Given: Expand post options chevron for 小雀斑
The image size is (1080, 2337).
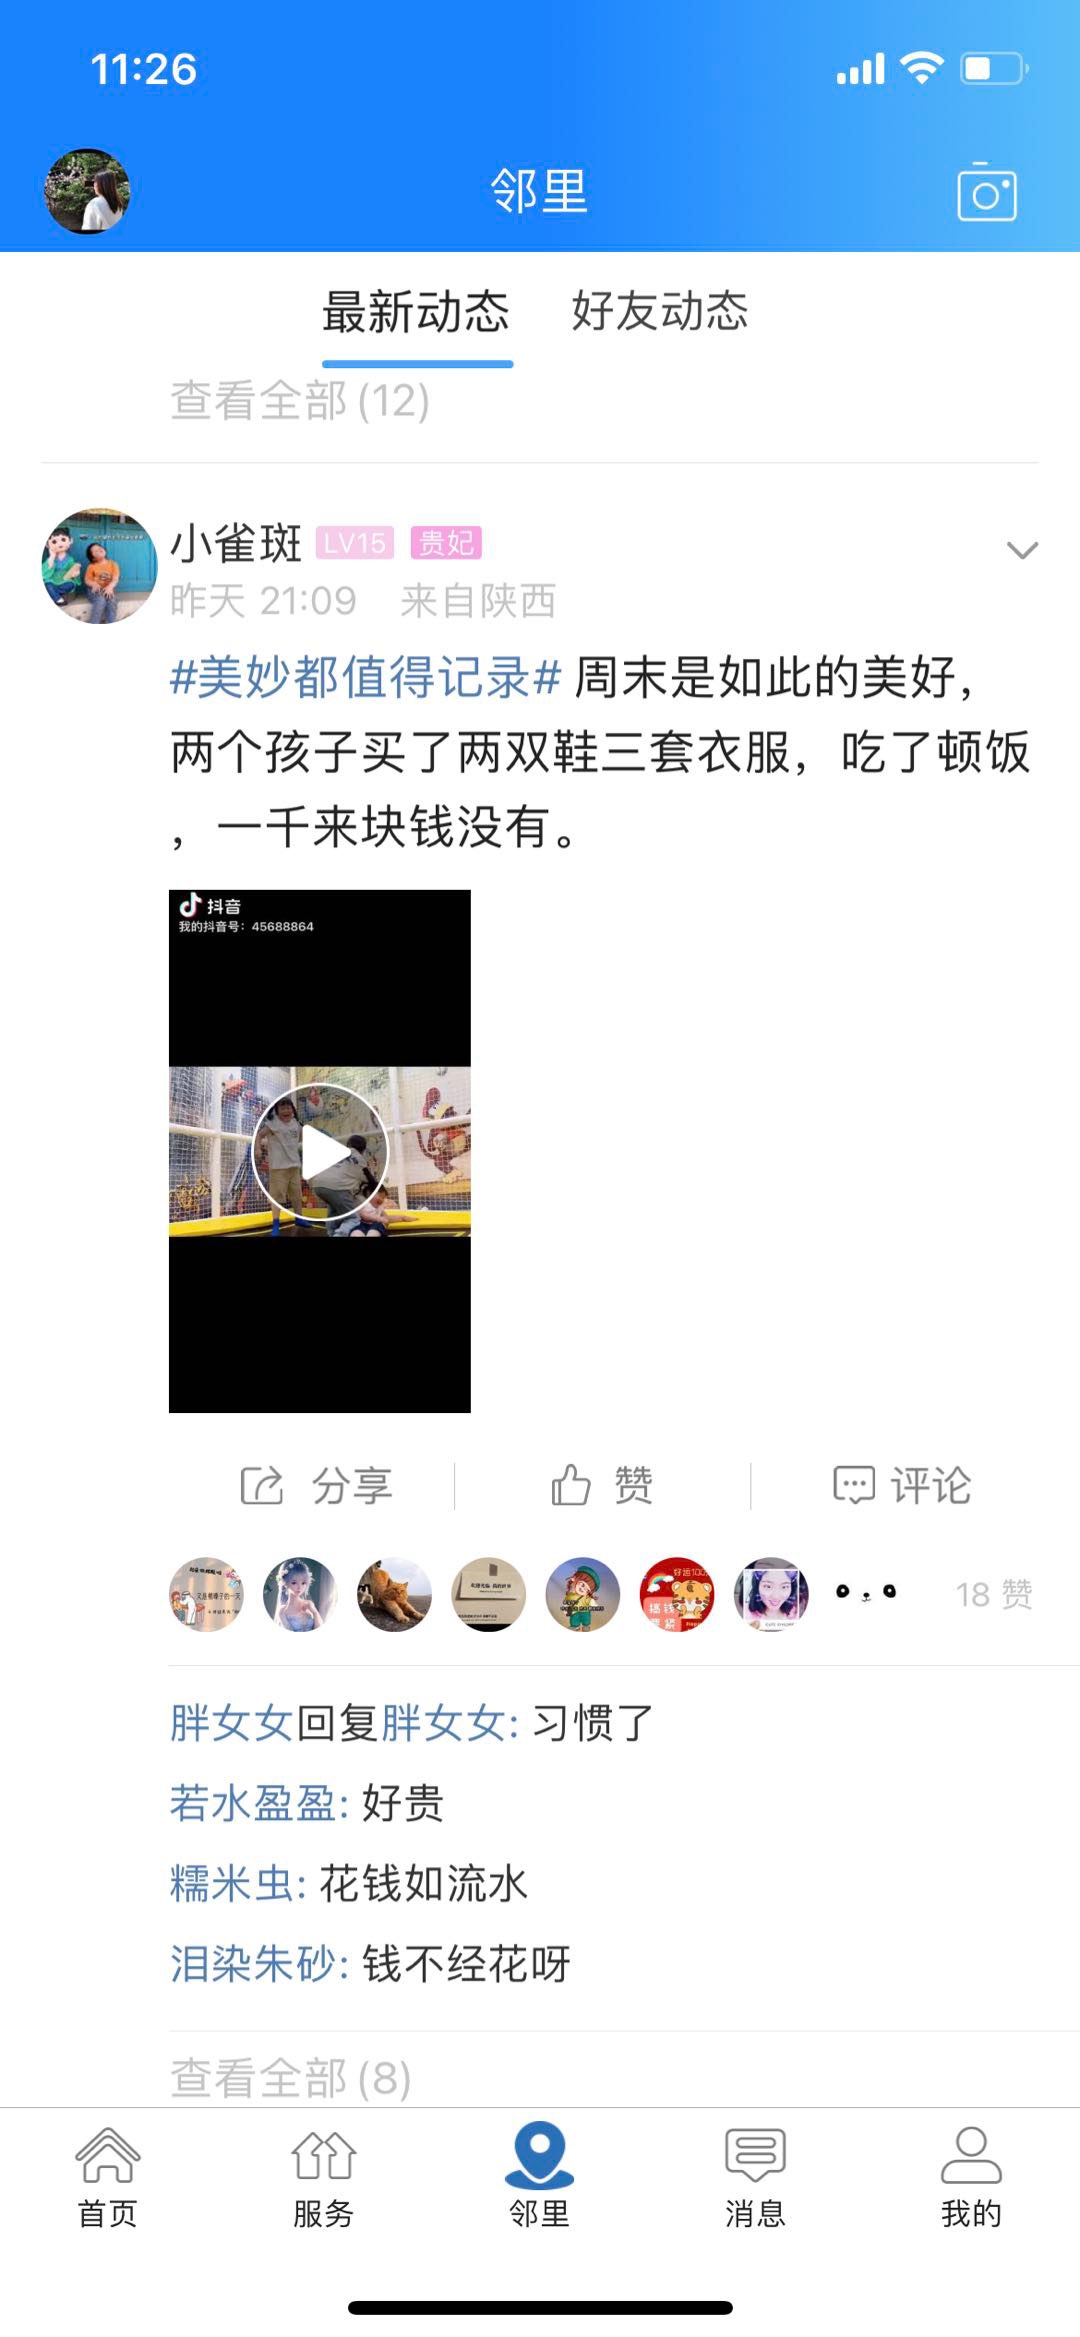Looking at the screenshot, I should coord(1022,550).
